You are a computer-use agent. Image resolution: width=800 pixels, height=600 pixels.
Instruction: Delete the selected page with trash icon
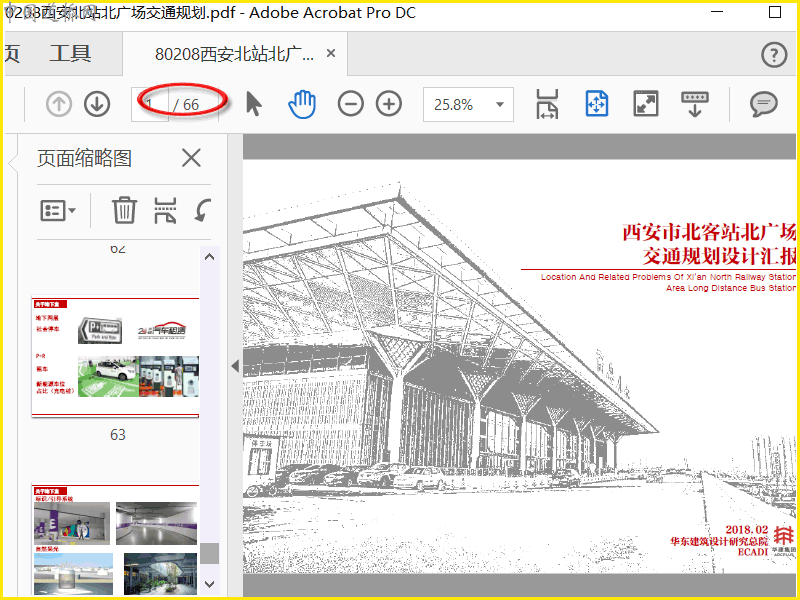pyautogui.click(x=124, y=210)
